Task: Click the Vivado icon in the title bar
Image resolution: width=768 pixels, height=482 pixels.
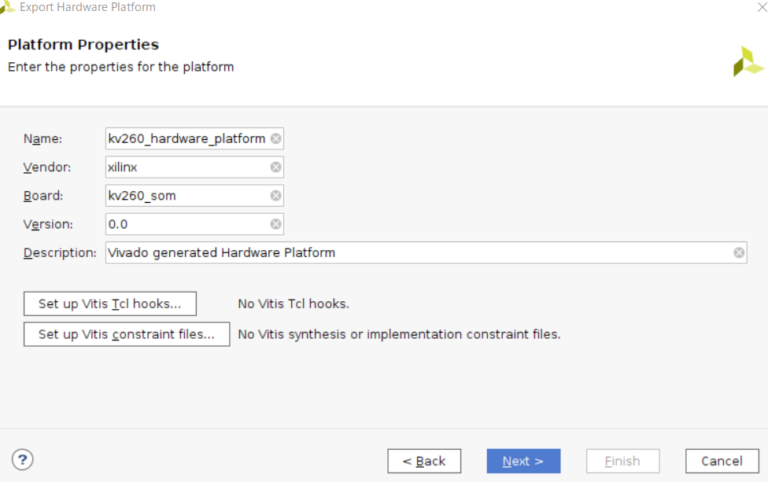Action: [x=8, y=8]
